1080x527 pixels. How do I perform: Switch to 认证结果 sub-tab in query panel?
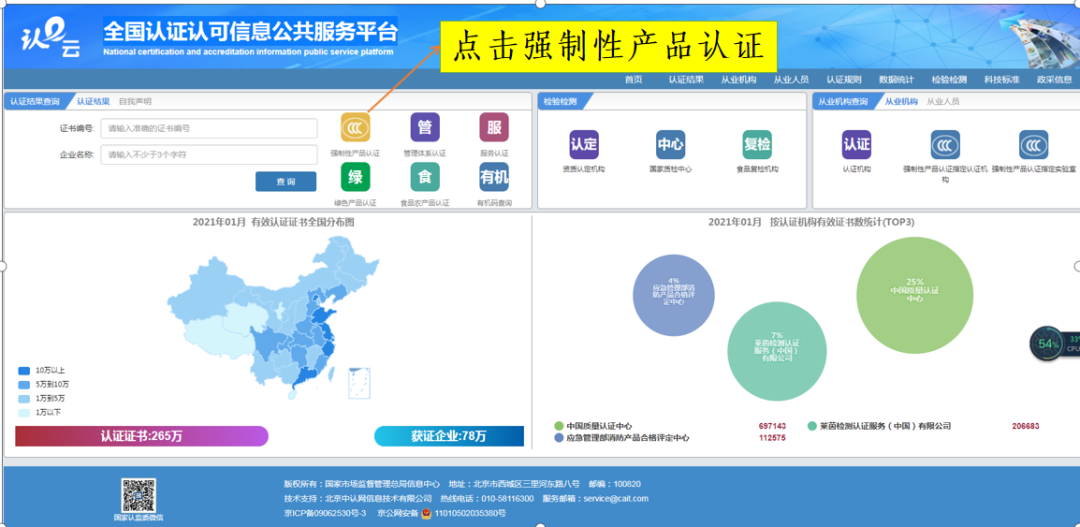pyautogui.click(x=93, y=102)
